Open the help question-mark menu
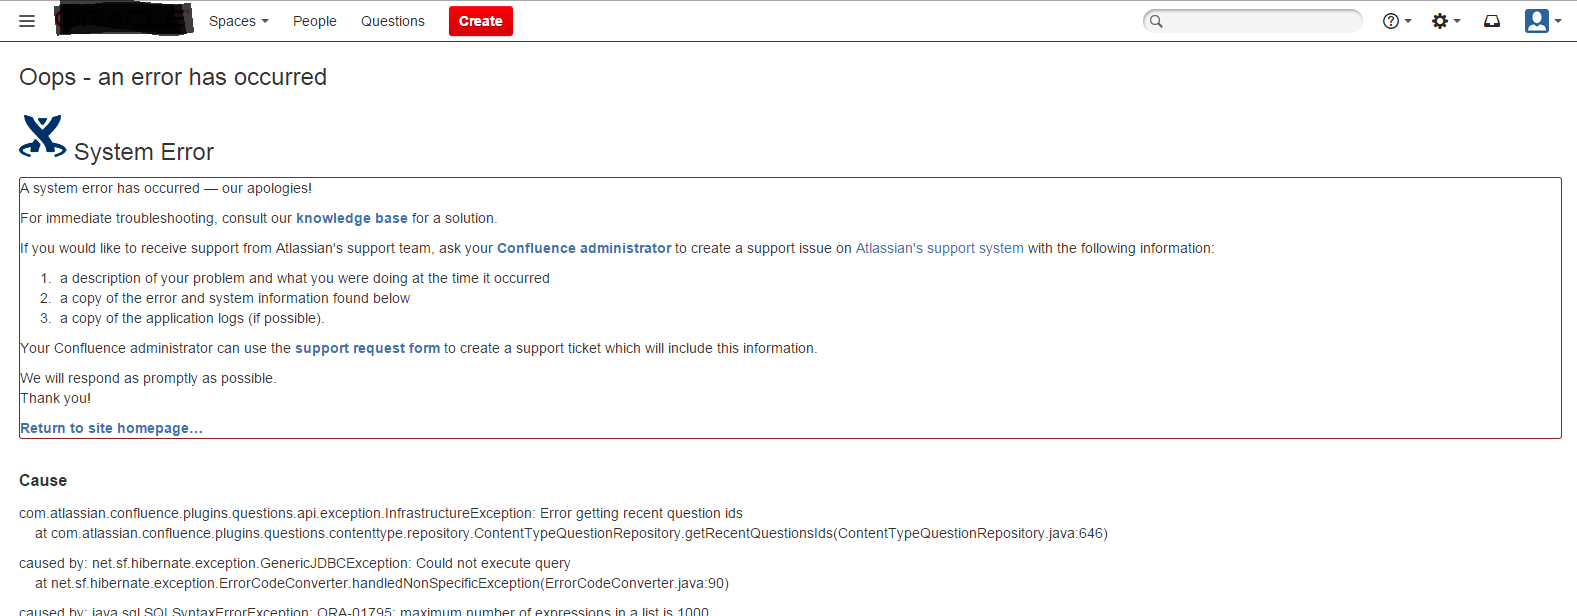 point(1397,21)
